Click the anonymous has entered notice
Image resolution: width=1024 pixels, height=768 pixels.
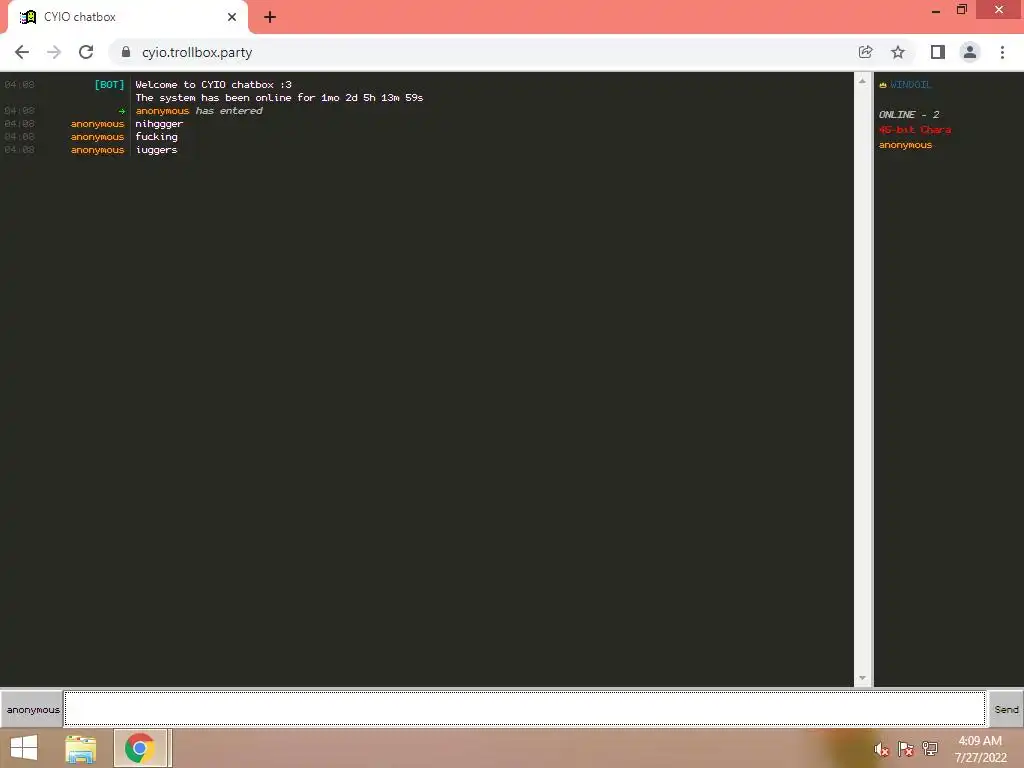click(x=199, y=111)
